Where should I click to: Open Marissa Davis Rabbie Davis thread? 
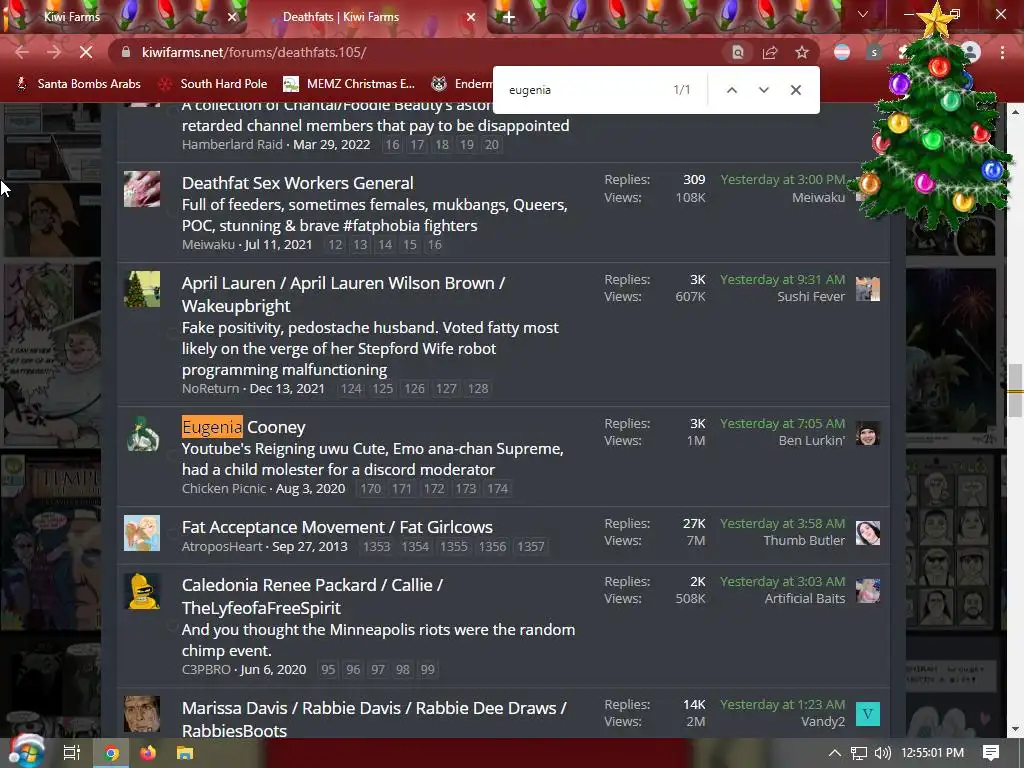tap(374, 719)
